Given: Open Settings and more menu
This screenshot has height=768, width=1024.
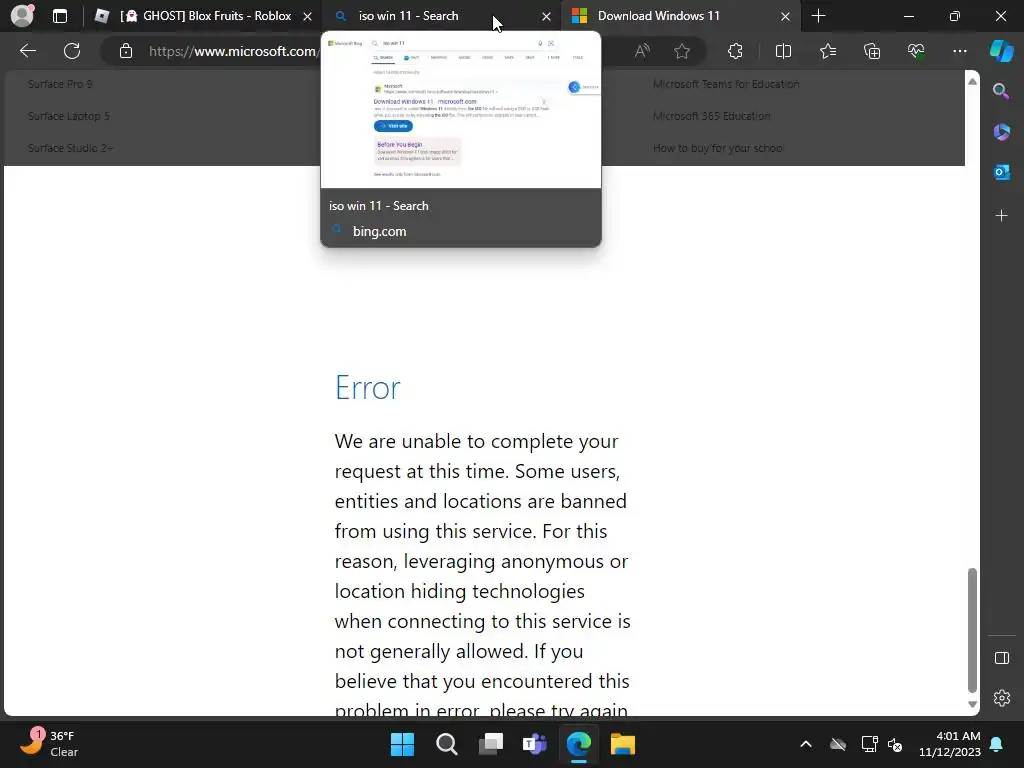Looking at the screenshot, I should [x=959, y=51].
